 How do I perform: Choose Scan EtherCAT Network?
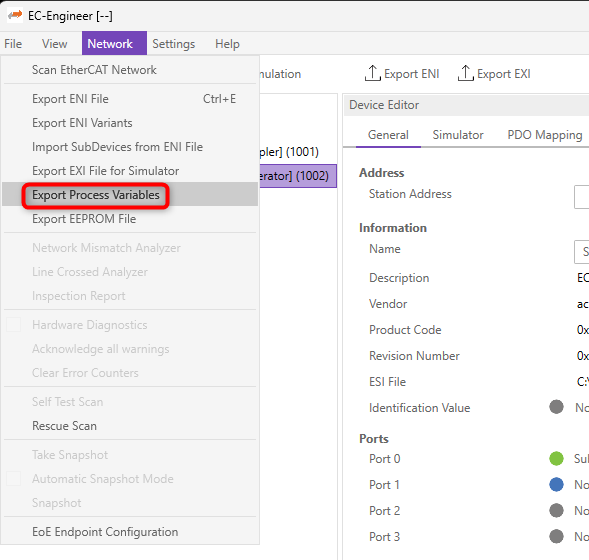(130, 70)
